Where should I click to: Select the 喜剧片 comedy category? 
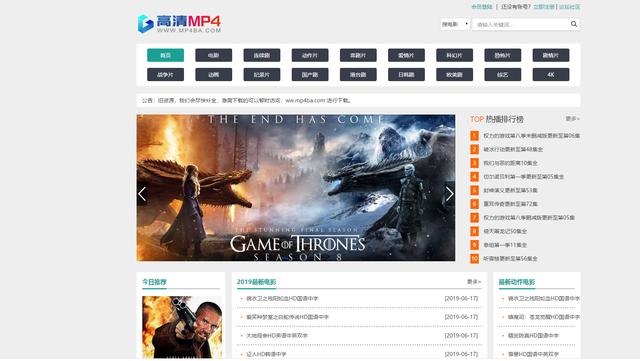click(x=358, y=55)
